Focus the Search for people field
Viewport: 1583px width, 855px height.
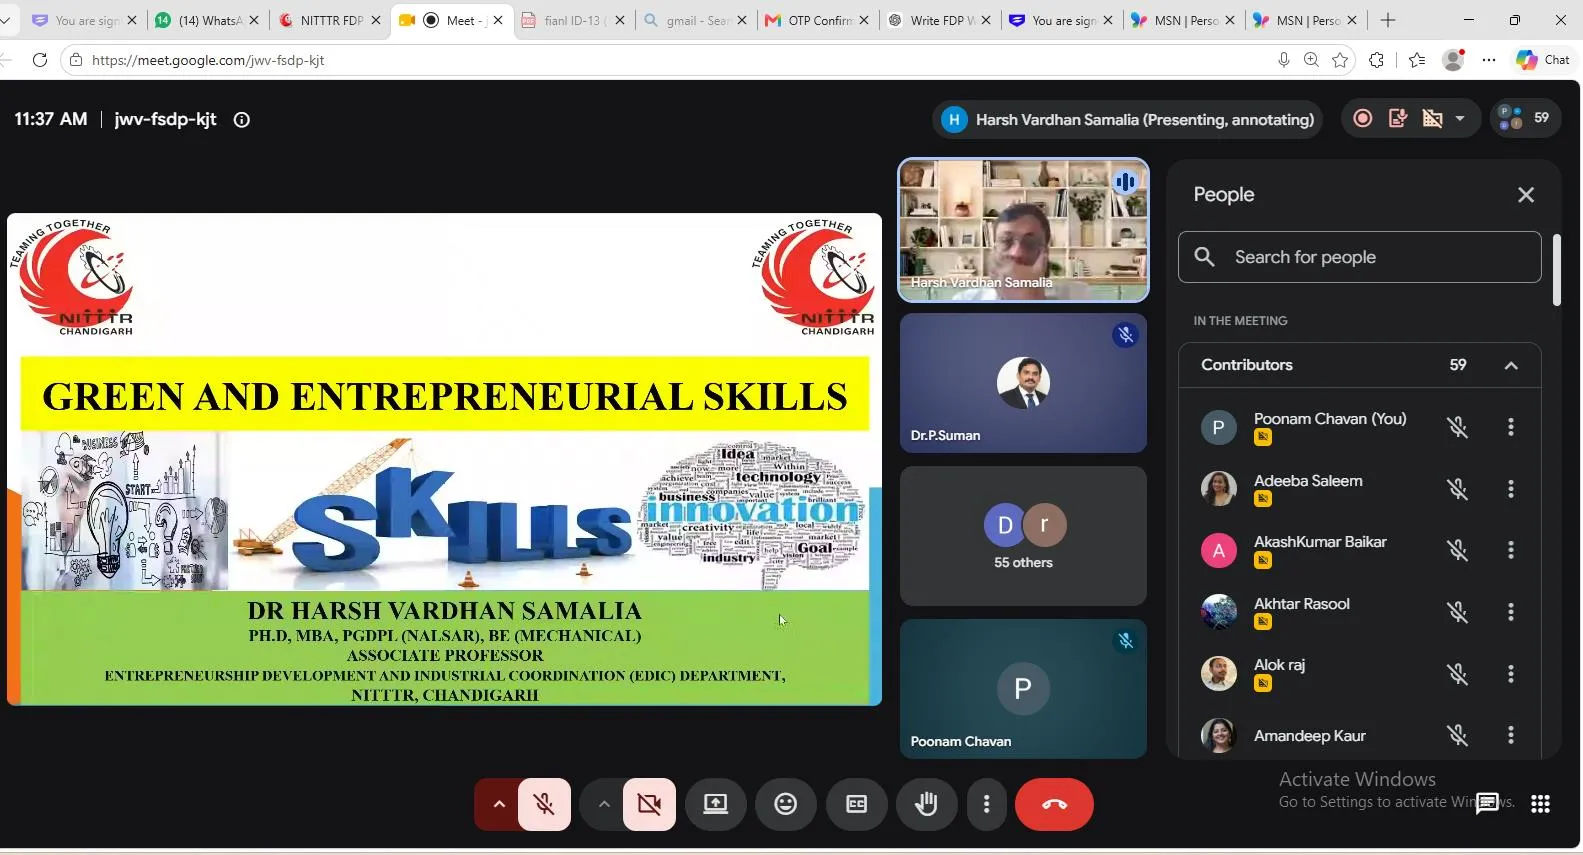coord(1359,257)
